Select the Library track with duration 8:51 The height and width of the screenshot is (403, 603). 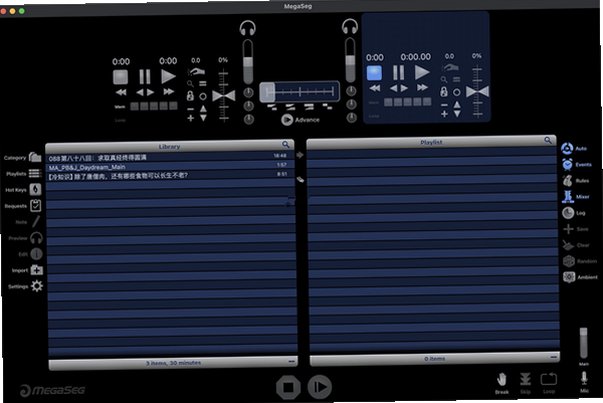click(170, 175)
